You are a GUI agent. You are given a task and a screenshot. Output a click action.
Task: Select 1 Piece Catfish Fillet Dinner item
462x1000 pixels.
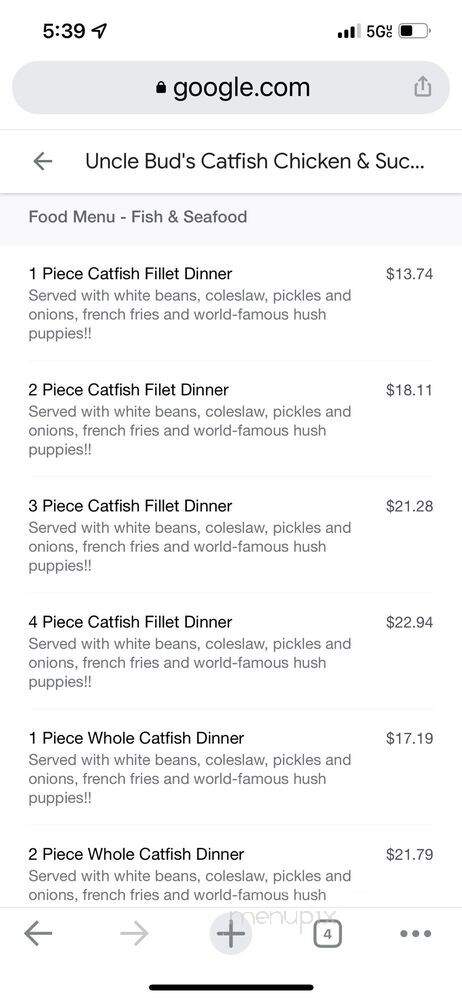pos(231,304)
